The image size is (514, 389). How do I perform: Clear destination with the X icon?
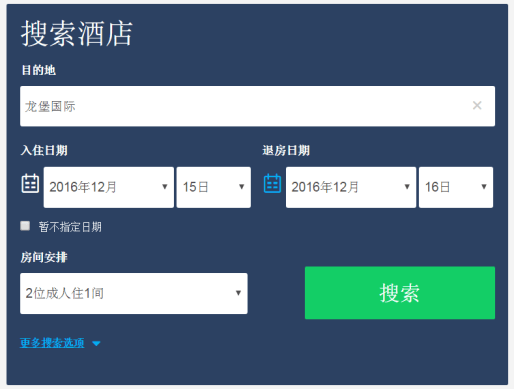coord(477,106)
